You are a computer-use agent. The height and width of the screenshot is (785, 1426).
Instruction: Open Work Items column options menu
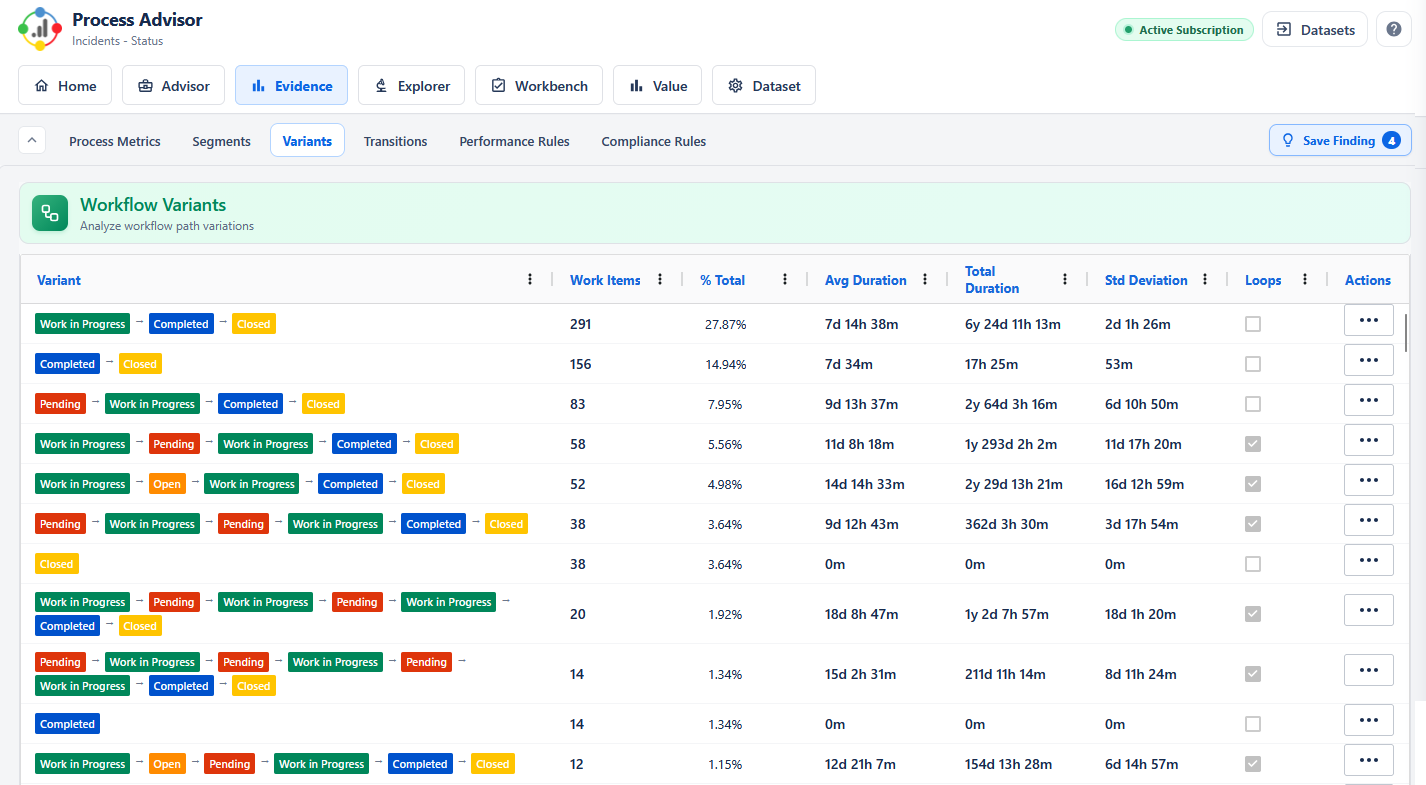660,280
